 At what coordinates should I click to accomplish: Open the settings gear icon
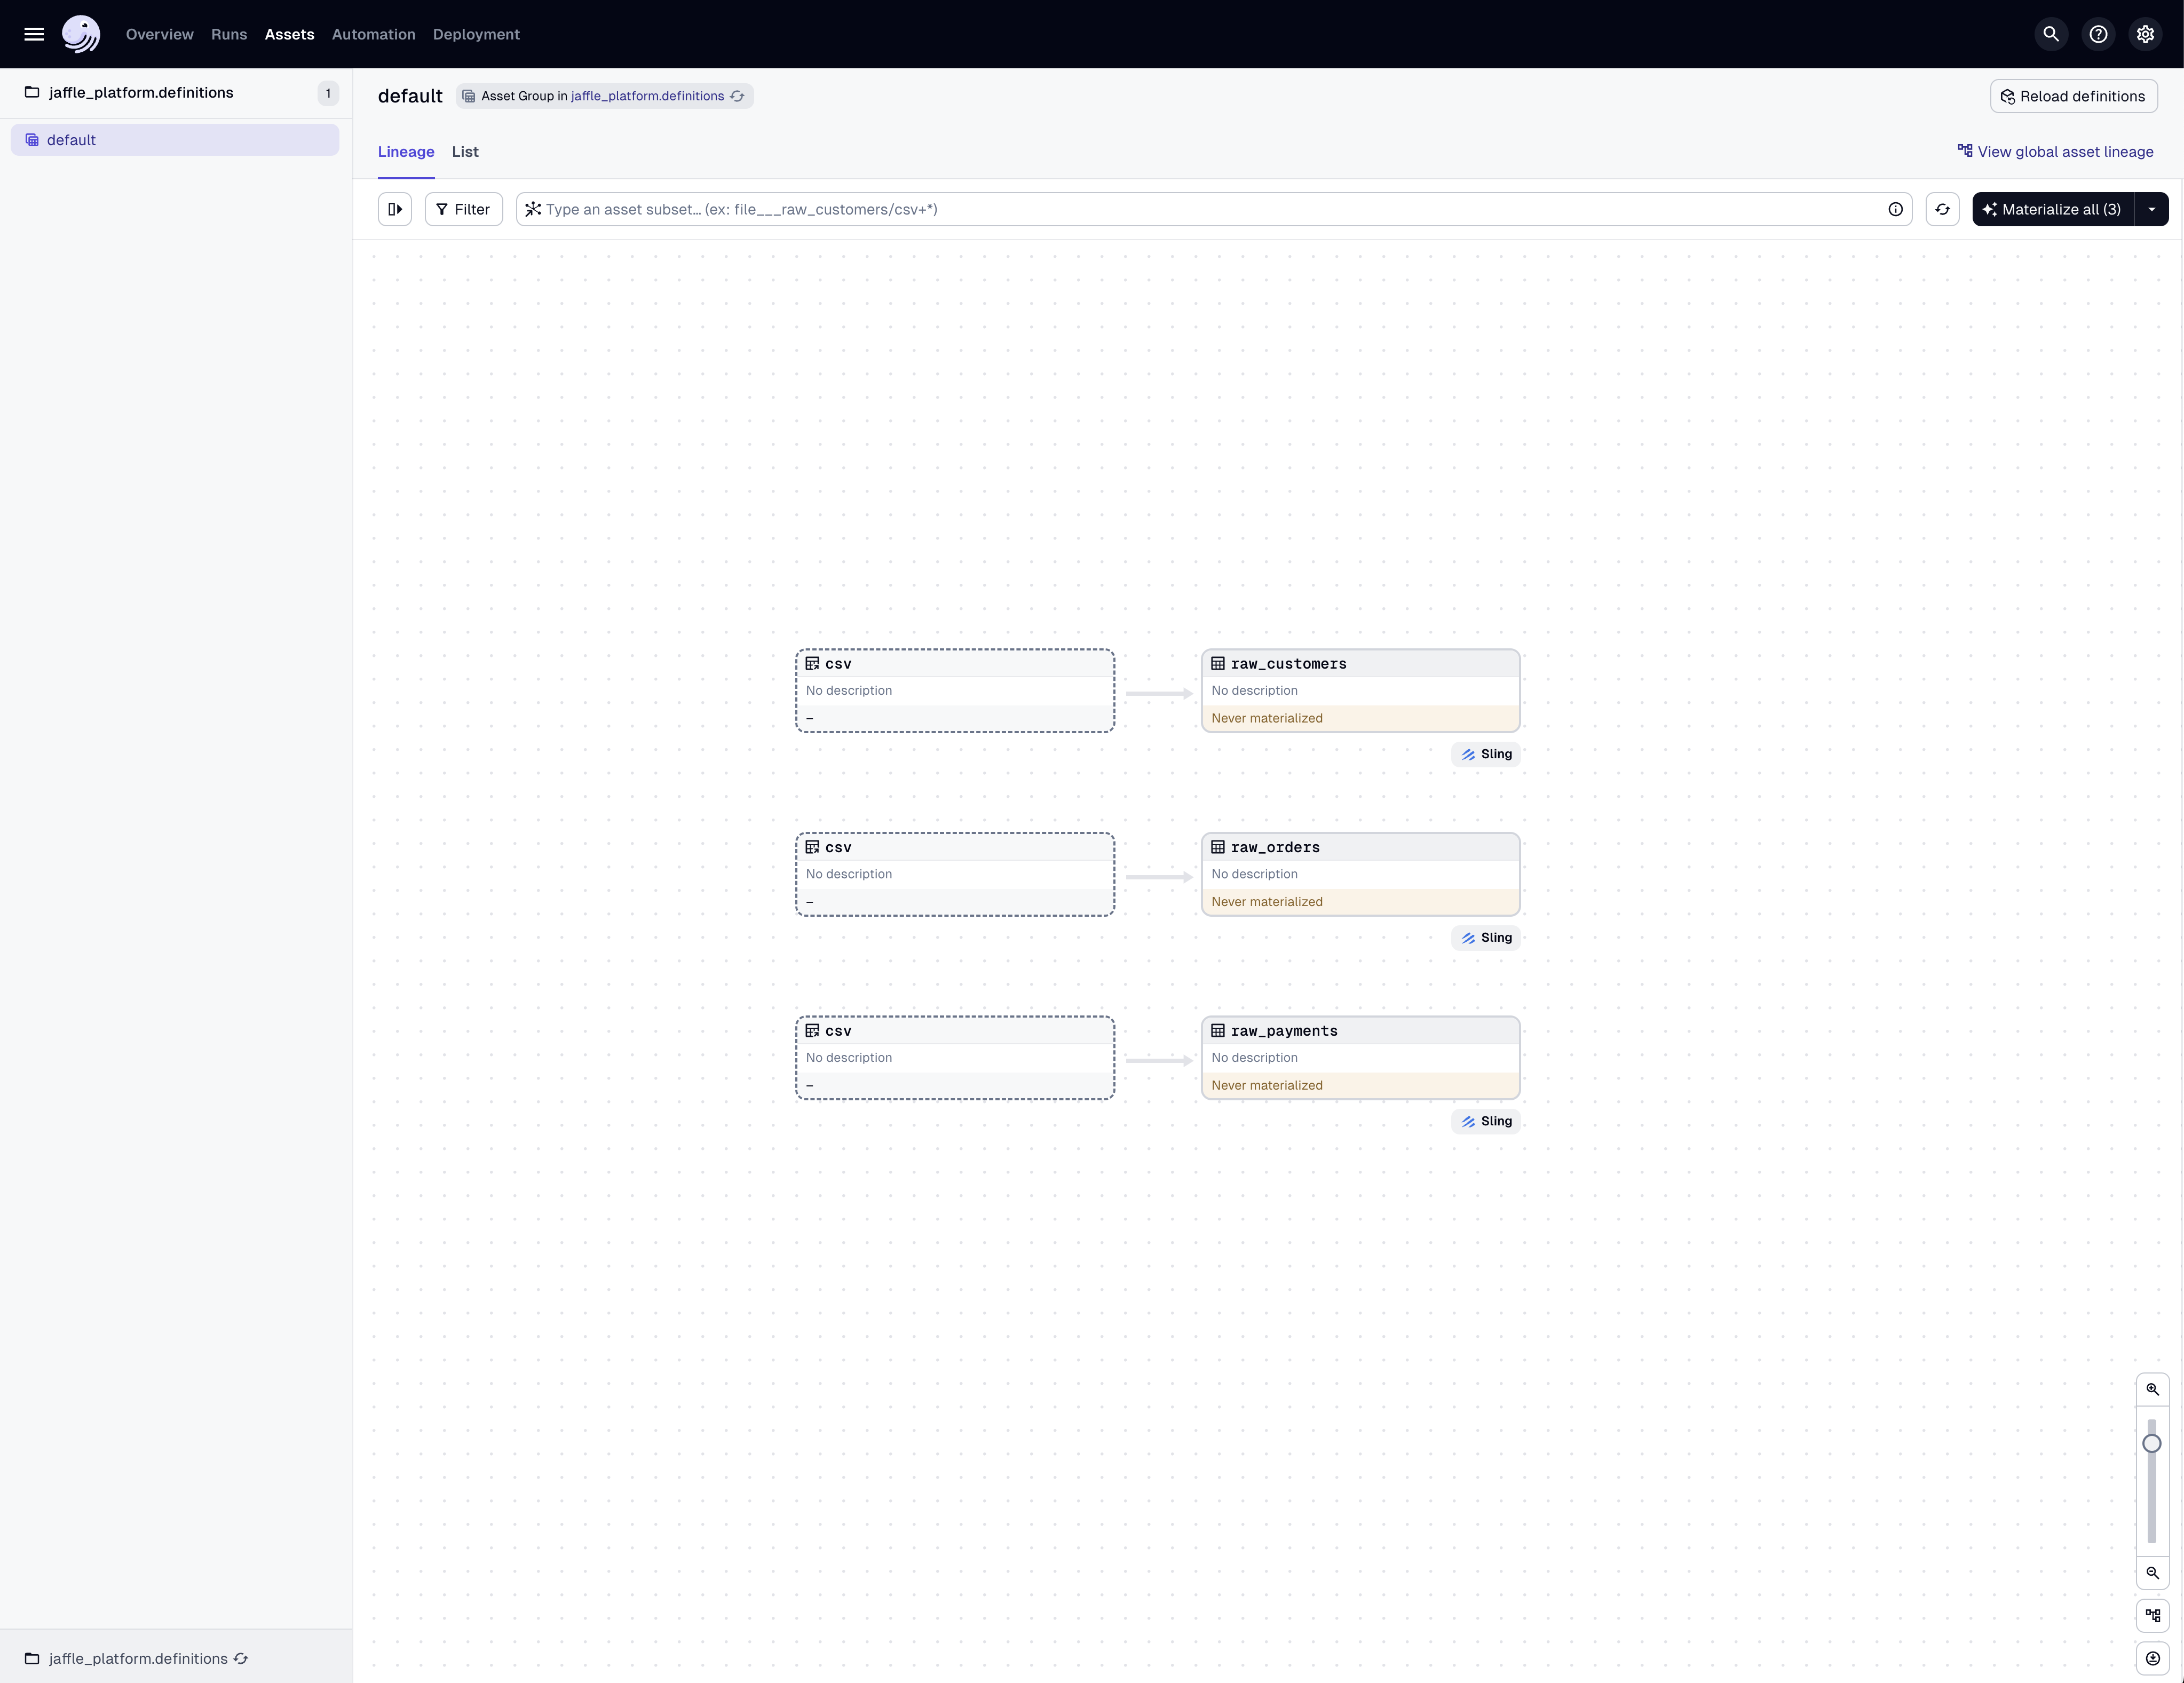pyautogui.click(x=2145, y=34)
